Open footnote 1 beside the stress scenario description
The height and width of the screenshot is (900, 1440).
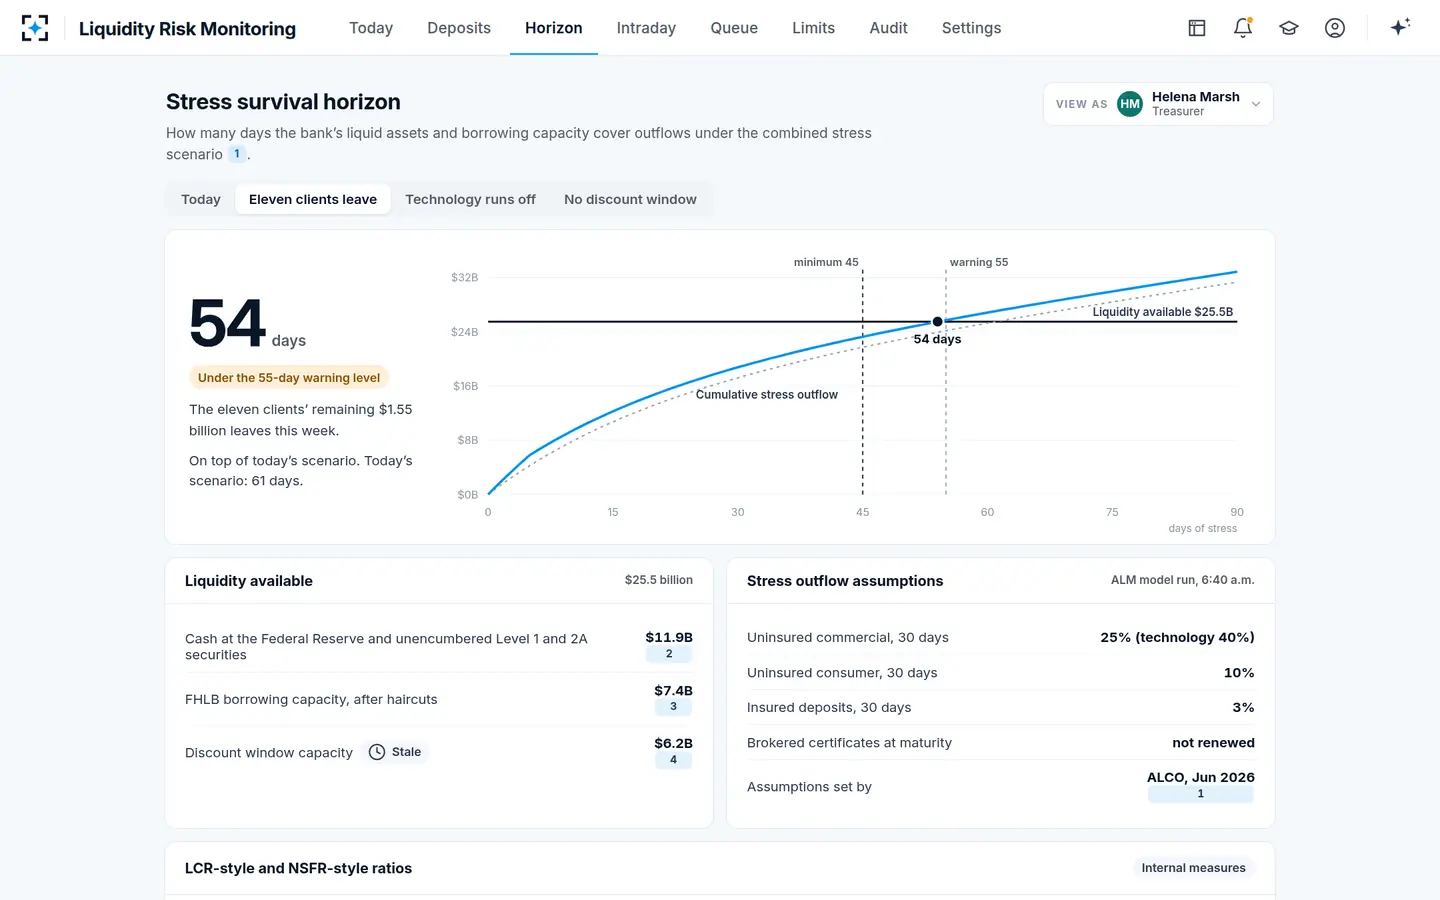pyautogui.click(x=237, y=154)
